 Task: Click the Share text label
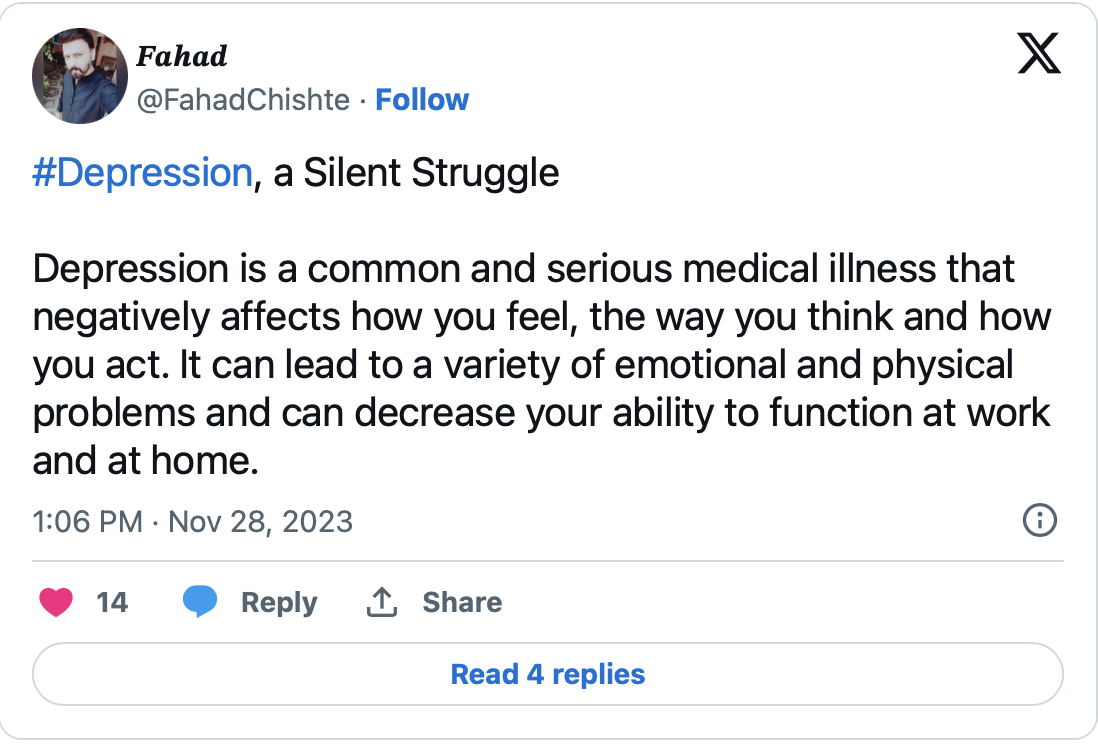coord(462,602)
